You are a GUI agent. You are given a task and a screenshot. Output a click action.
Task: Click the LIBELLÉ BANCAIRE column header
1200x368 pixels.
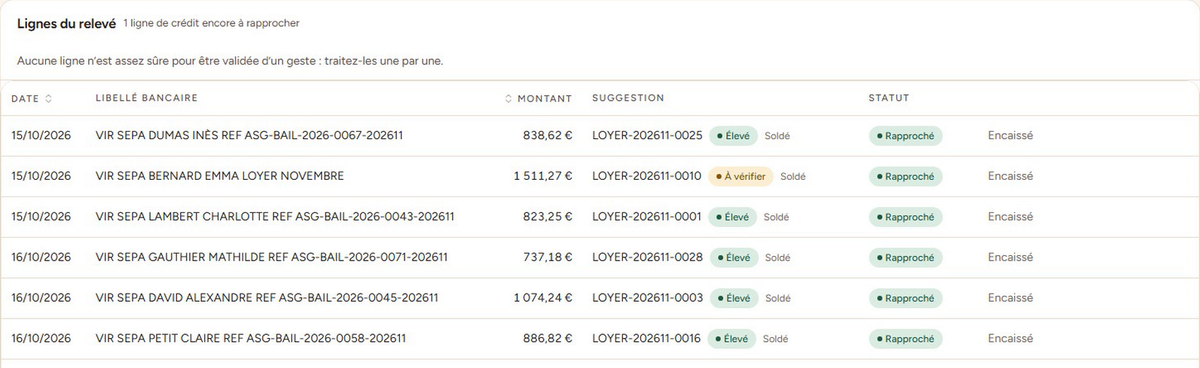click(146, 98)
